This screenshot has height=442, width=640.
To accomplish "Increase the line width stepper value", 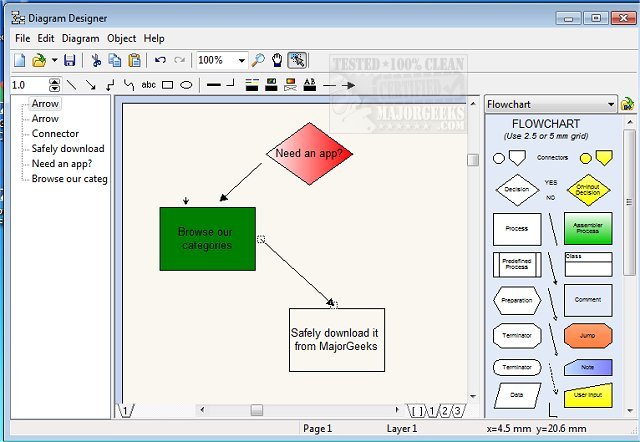I will tap(54, 82).
